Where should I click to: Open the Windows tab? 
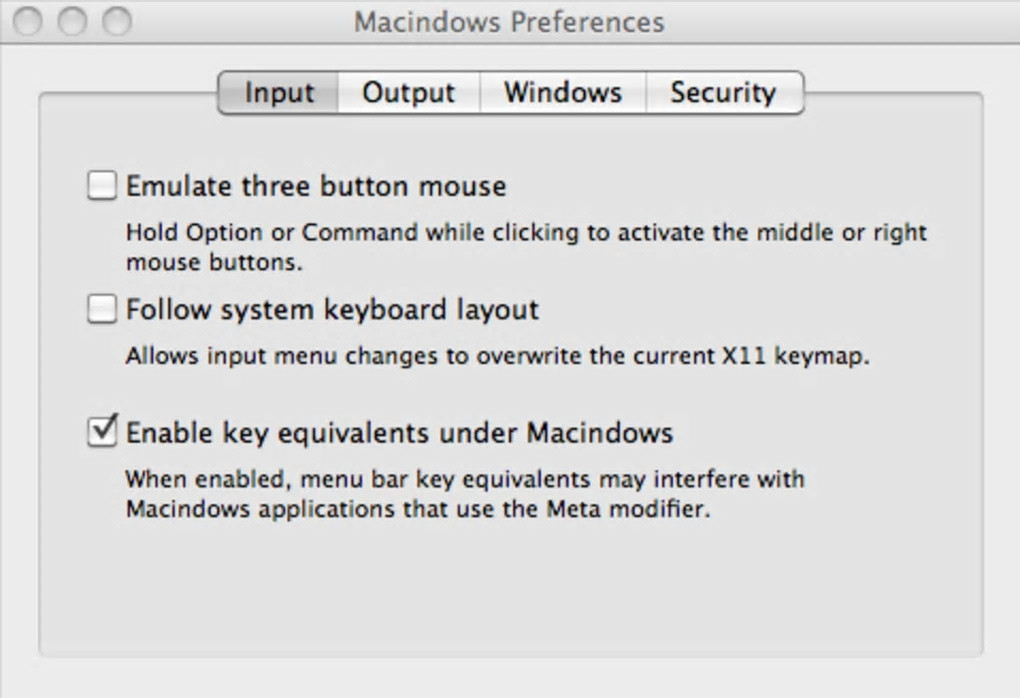point(562,93)
